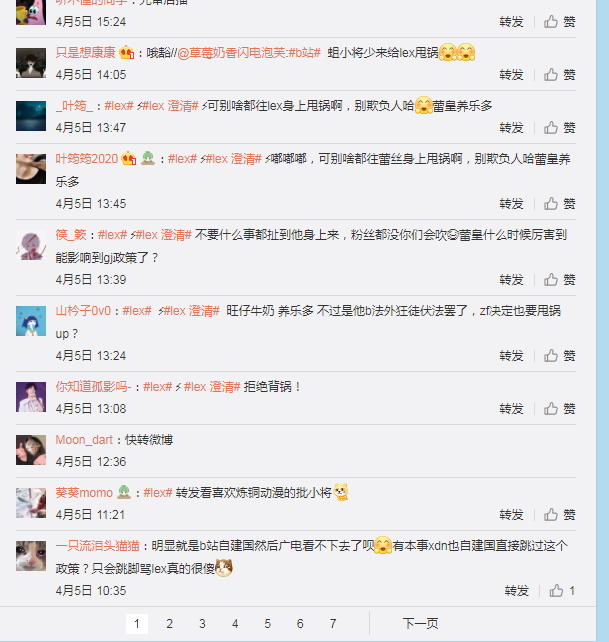Click 葵葵momo's avatar thumbnail
This screenshot has width=609, height=642.
[31, 503]
